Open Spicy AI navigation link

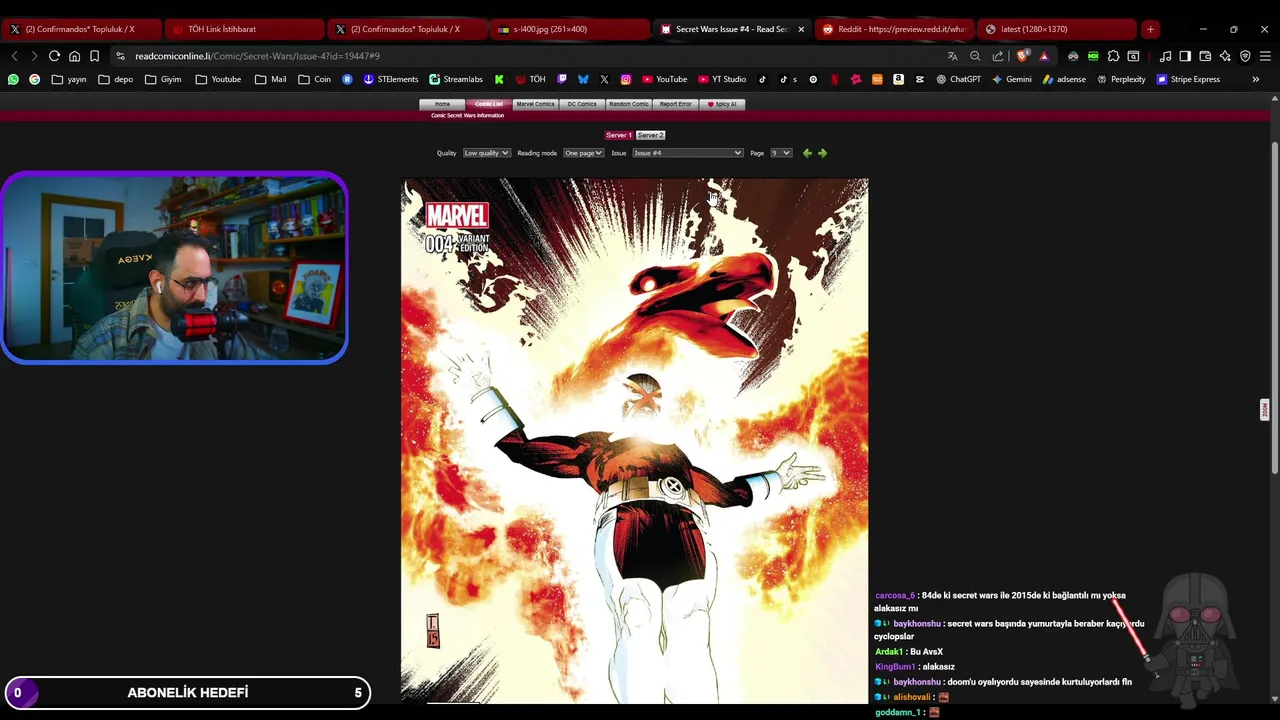pyautogui.click(x=722, y=104)
